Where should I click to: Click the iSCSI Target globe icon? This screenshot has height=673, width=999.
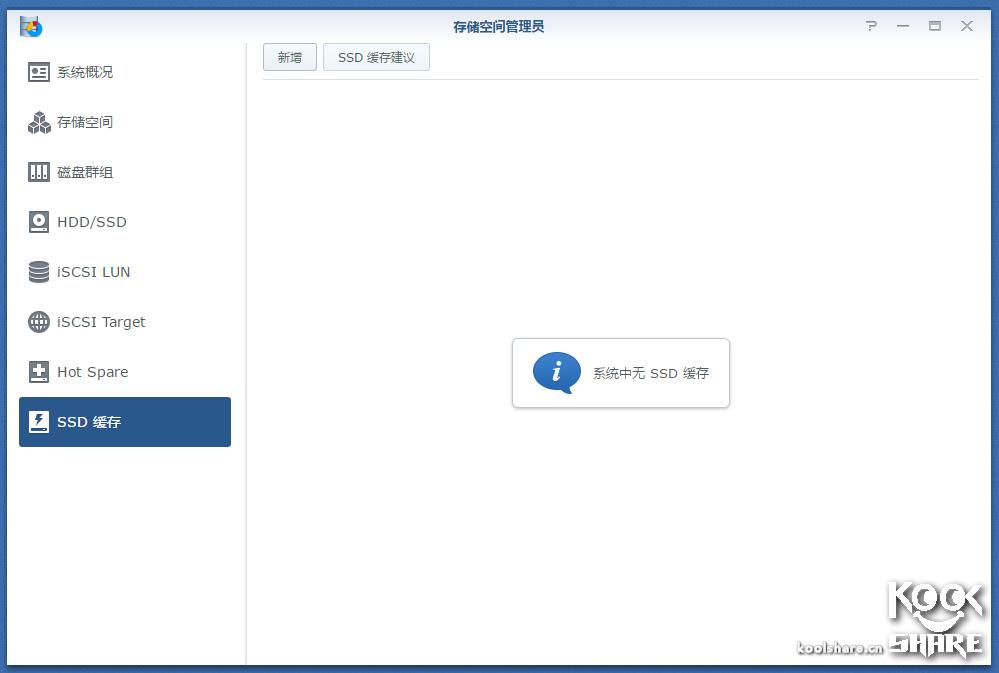point(38,322)
